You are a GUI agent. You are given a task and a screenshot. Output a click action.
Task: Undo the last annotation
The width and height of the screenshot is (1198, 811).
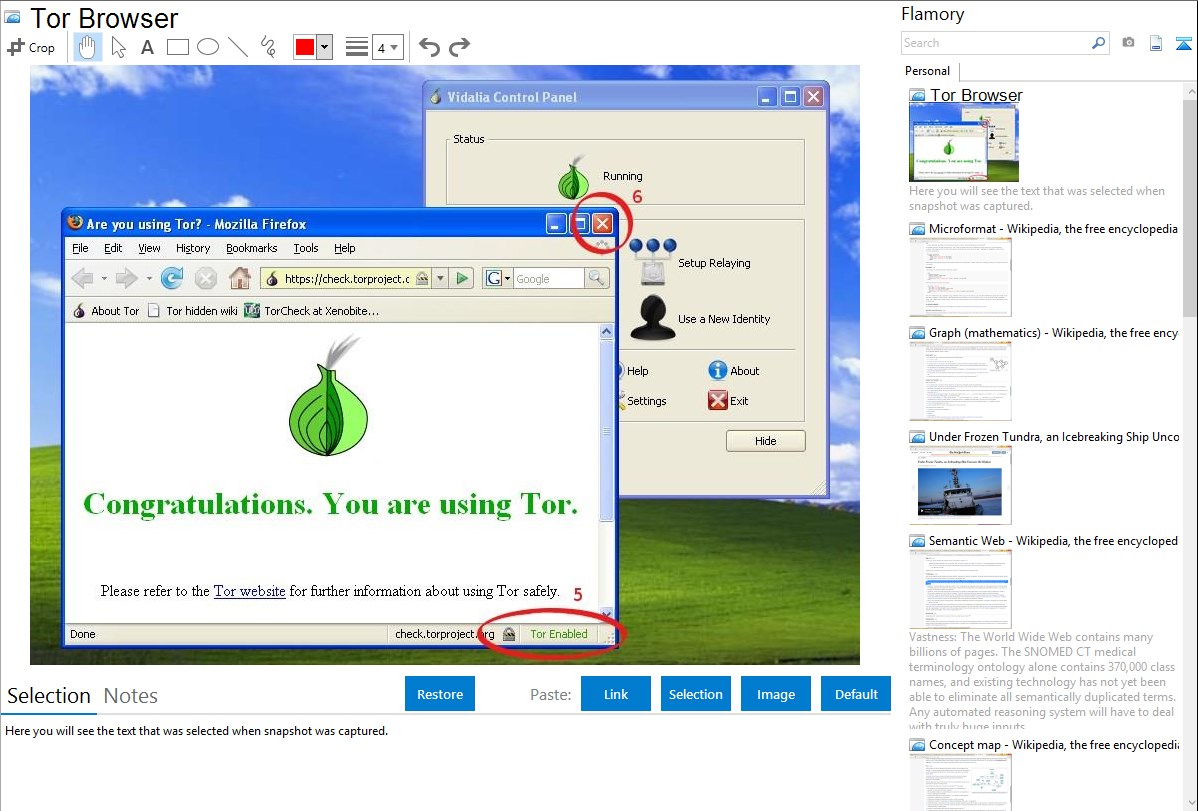pos(429,47)
